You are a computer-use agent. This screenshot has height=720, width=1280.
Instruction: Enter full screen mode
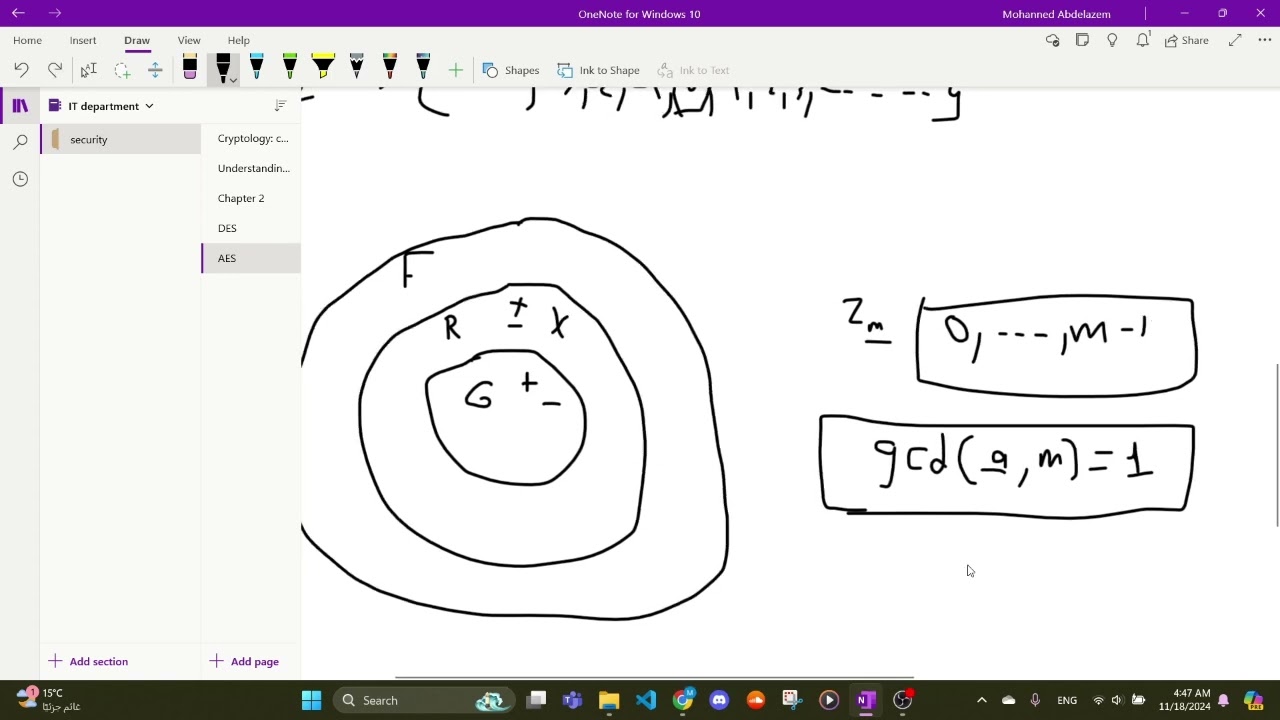click(x=1235, y=40)
